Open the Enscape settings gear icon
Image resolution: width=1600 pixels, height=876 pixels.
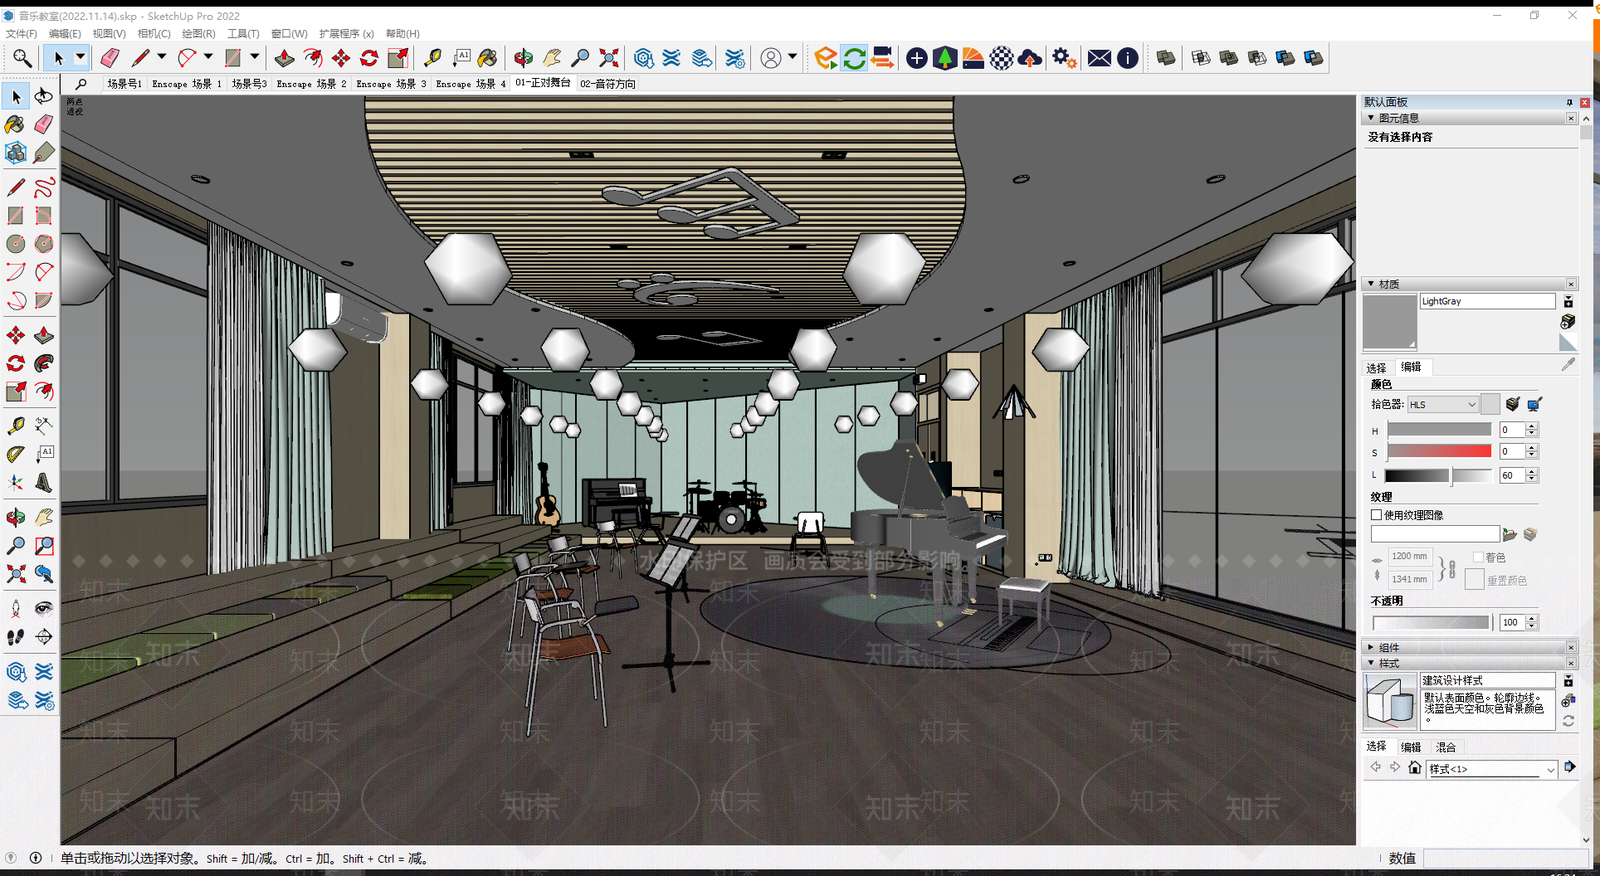1064,58
